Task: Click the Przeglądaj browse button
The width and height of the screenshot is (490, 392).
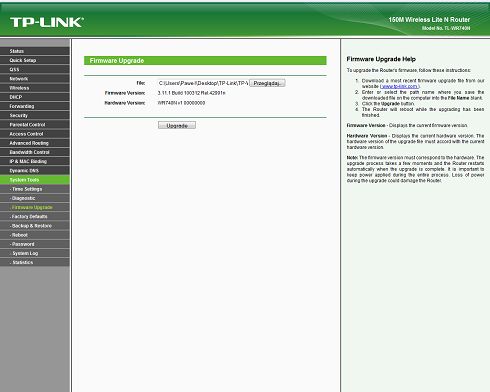Action: 267,83
